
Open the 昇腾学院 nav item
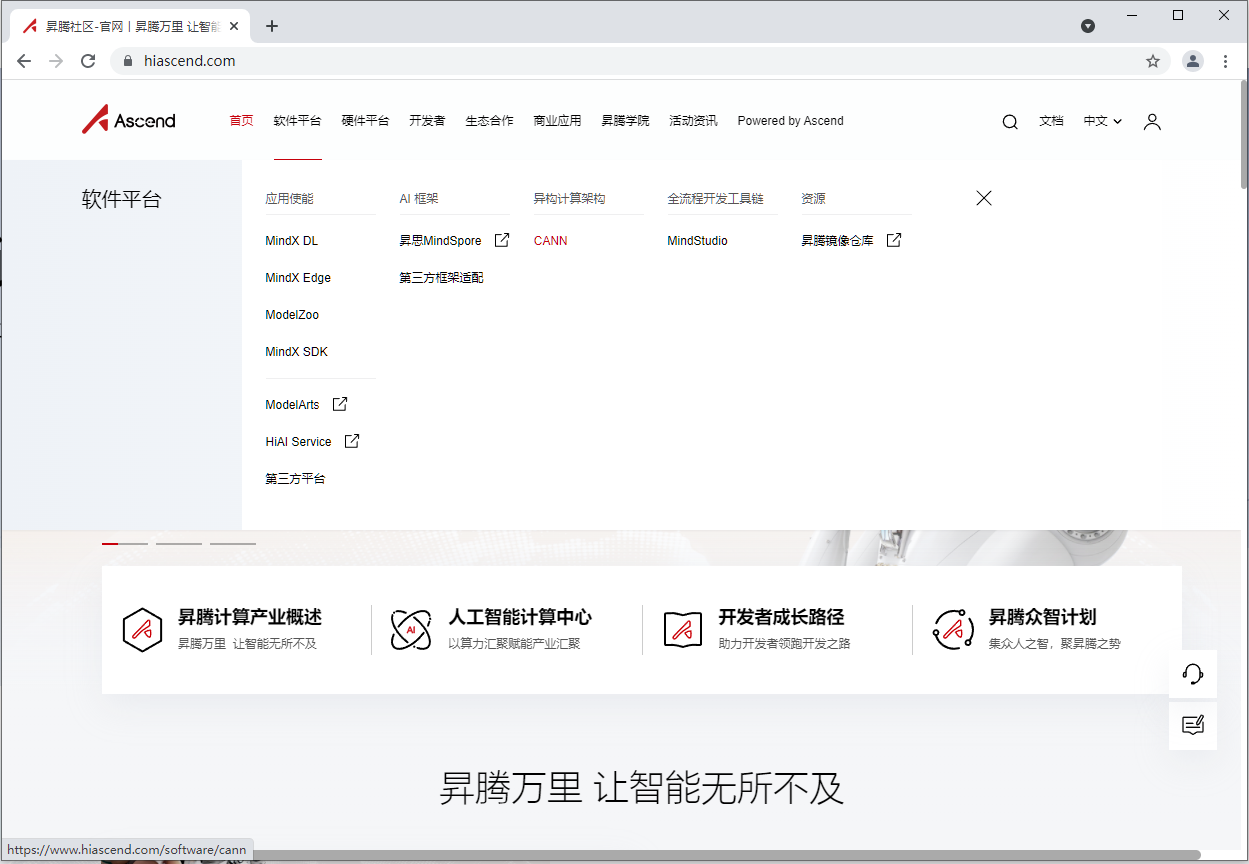pyautogui.click(x=625, y=121)
